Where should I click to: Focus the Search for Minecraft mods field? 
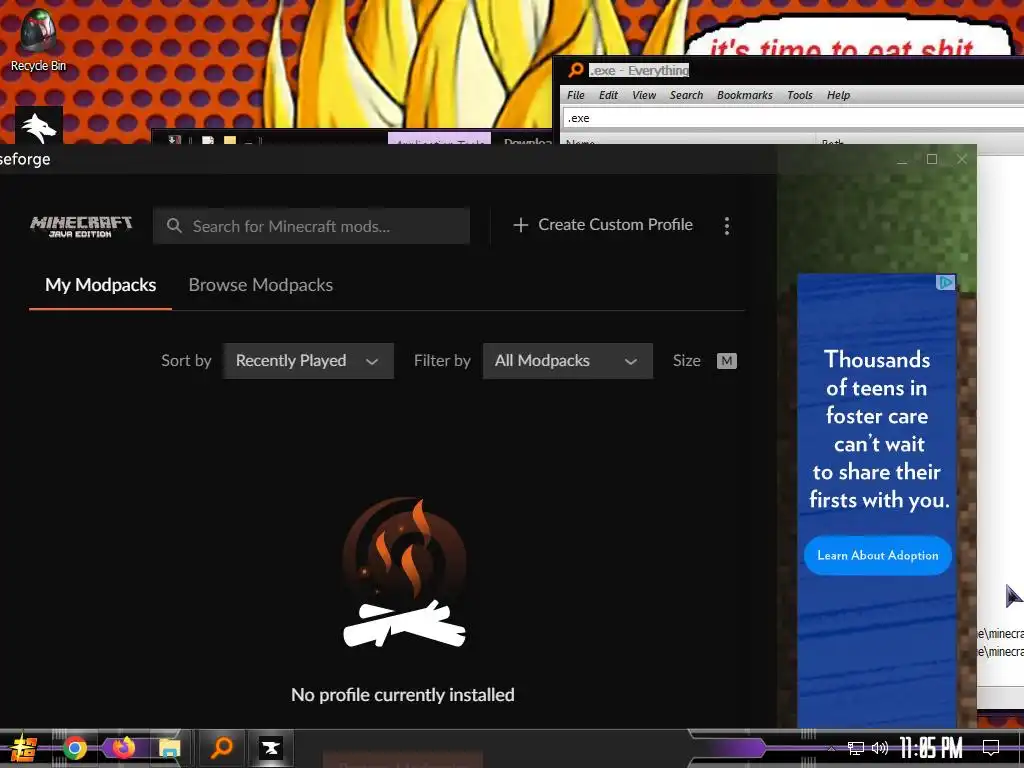coord(312,226)
